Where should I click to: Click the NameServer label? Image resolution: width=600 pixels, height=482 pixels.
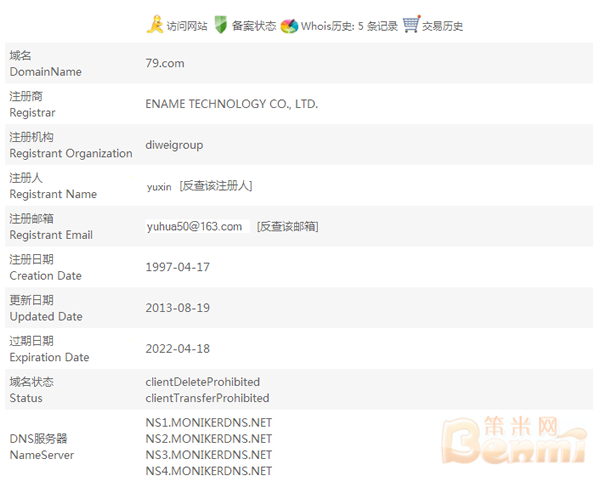pos(42,455)
